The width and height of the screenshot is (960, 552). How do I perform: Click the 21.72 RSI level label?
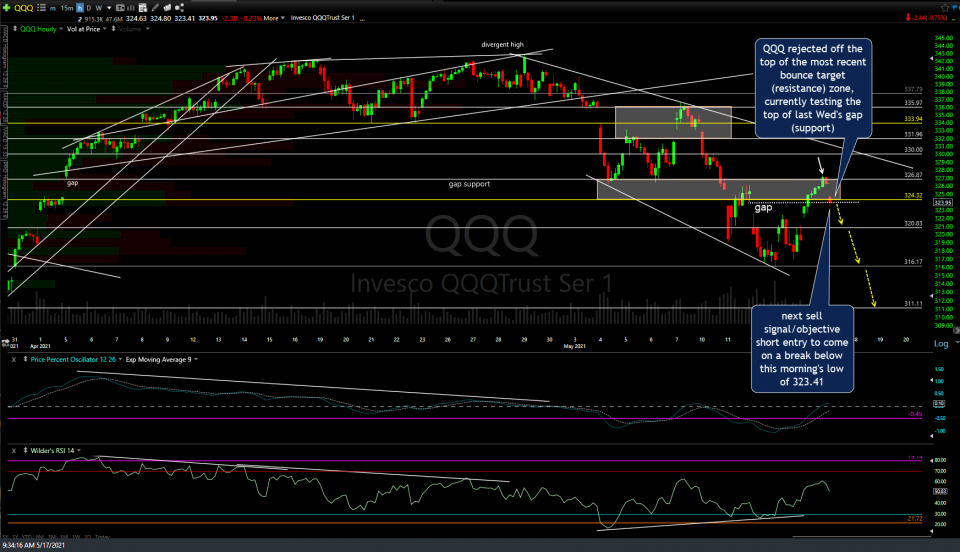tap(915, 518)
